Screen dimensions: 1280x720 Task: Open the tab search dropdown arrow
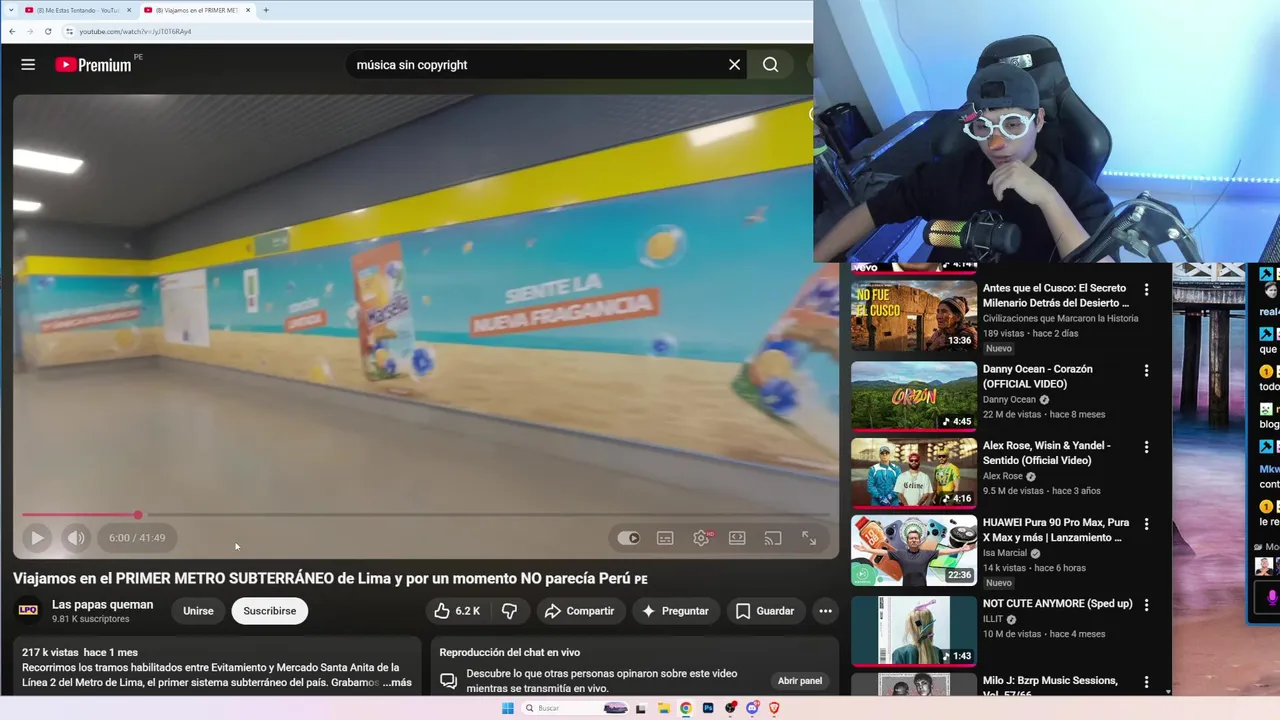[x=11, y=10]
